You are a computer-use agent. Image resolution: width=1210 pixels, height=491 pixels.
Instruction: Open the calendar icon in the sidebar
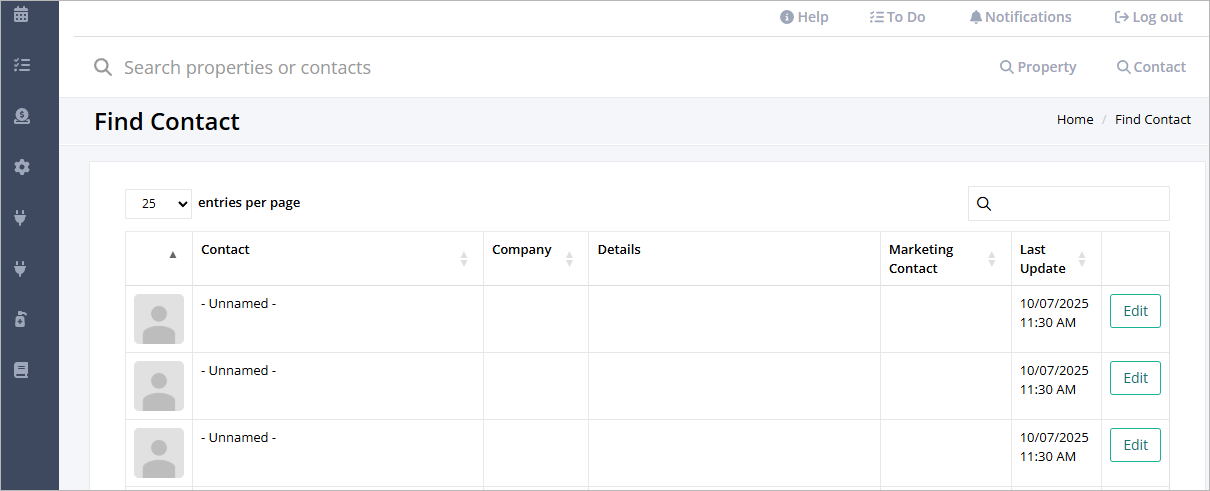coord(21,15)
